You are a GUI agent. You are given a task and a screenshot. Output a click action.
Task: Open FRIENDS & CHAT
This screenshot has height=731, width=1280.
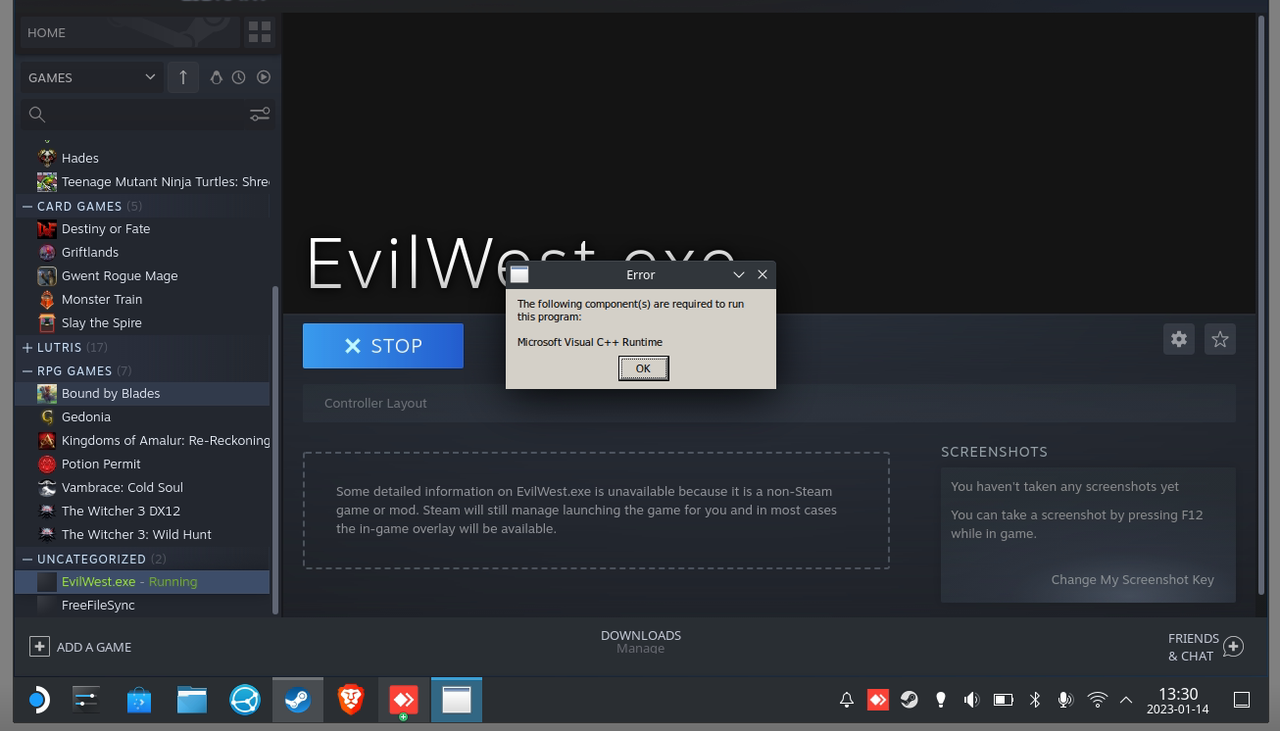click(1193, 647)
